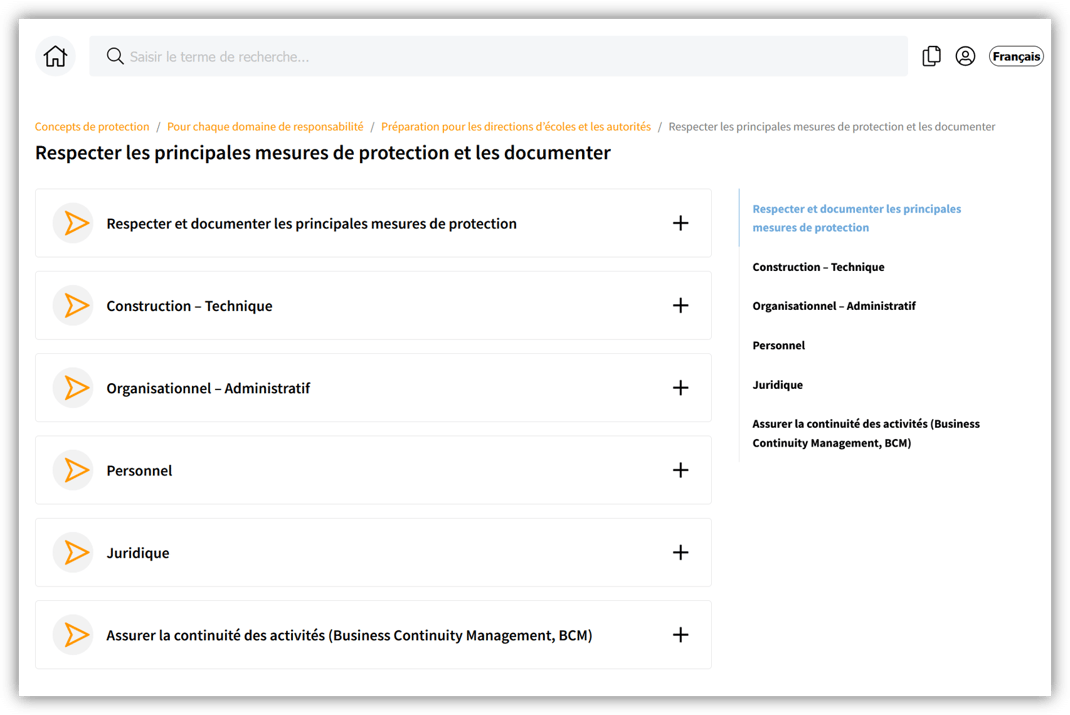Screen dimensions: 1070x715
Task: Click accordion title Personnel
Action: [x=139, y=471]
